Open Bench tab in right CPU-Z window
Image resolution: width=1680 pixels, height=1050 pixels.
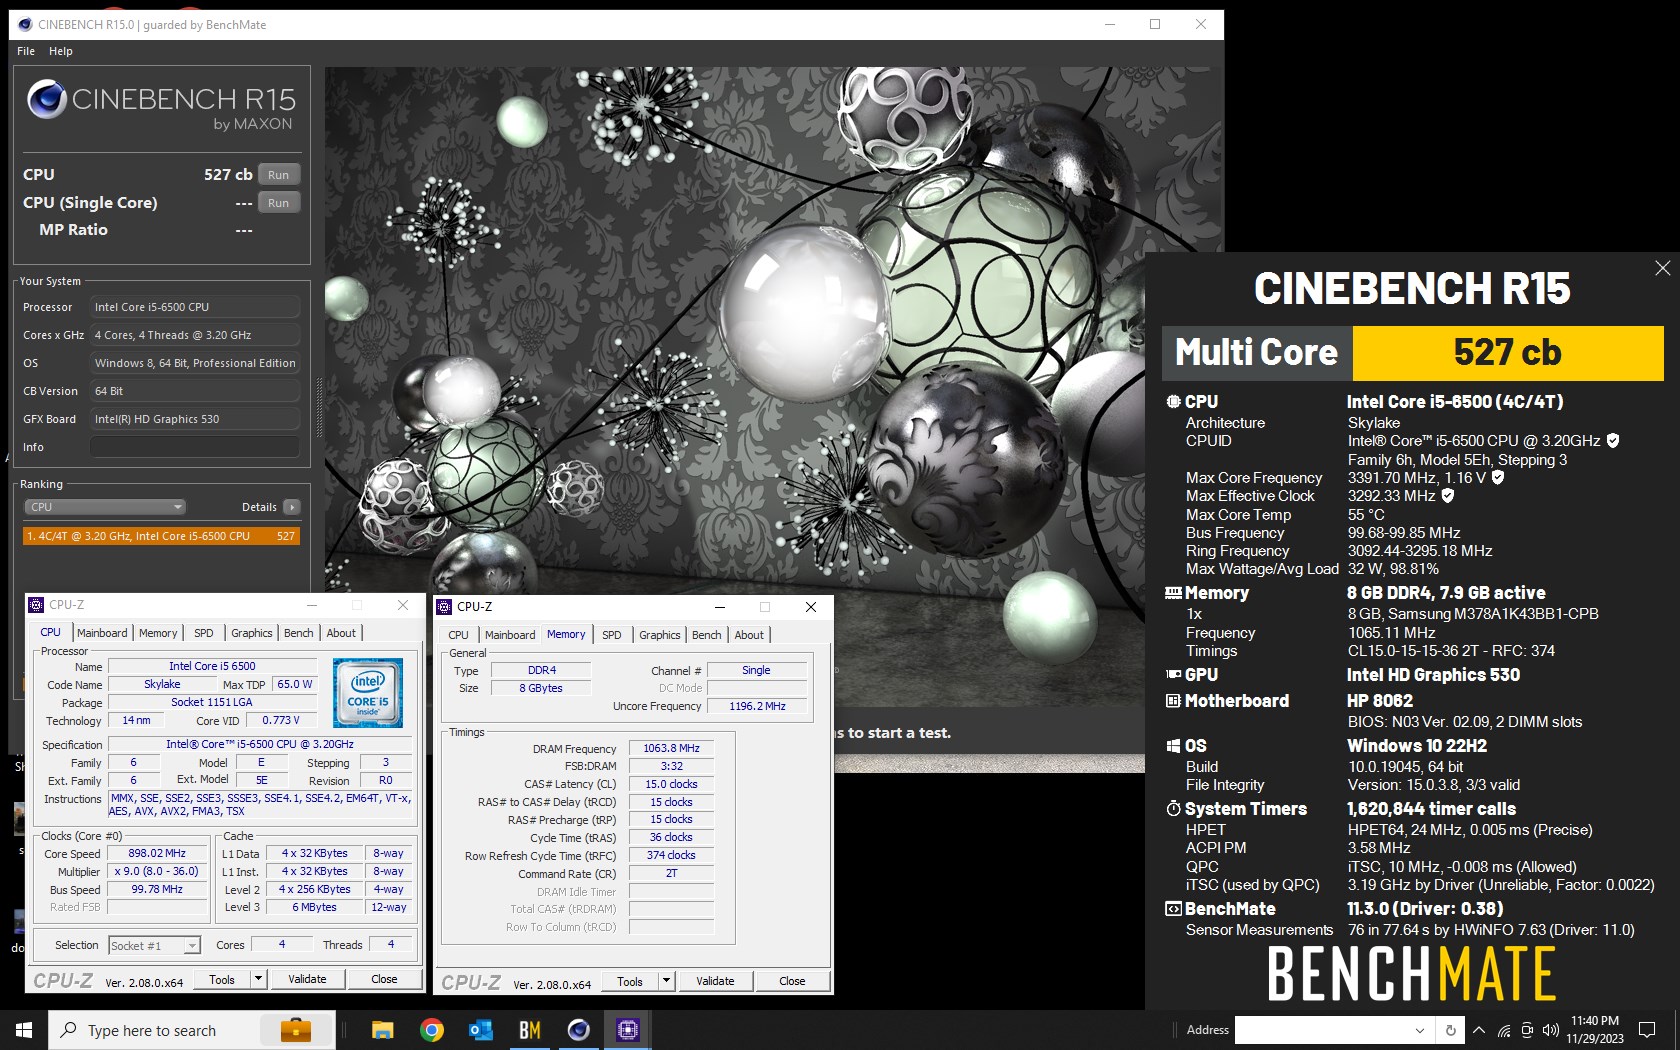tap(706, 635)
